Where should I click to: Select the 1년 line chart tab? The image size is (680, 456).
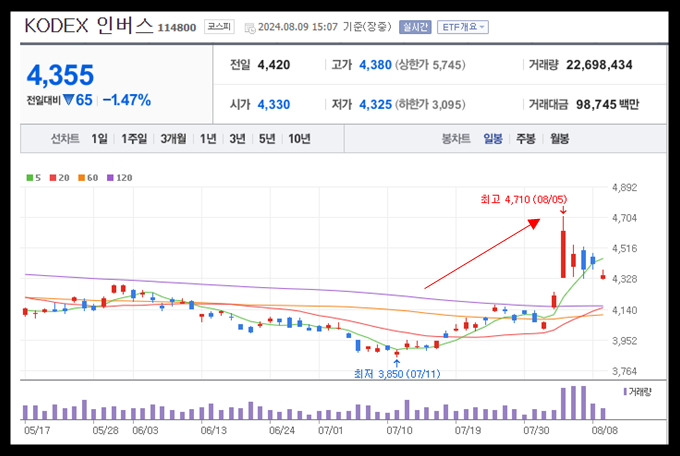(208, 139)
